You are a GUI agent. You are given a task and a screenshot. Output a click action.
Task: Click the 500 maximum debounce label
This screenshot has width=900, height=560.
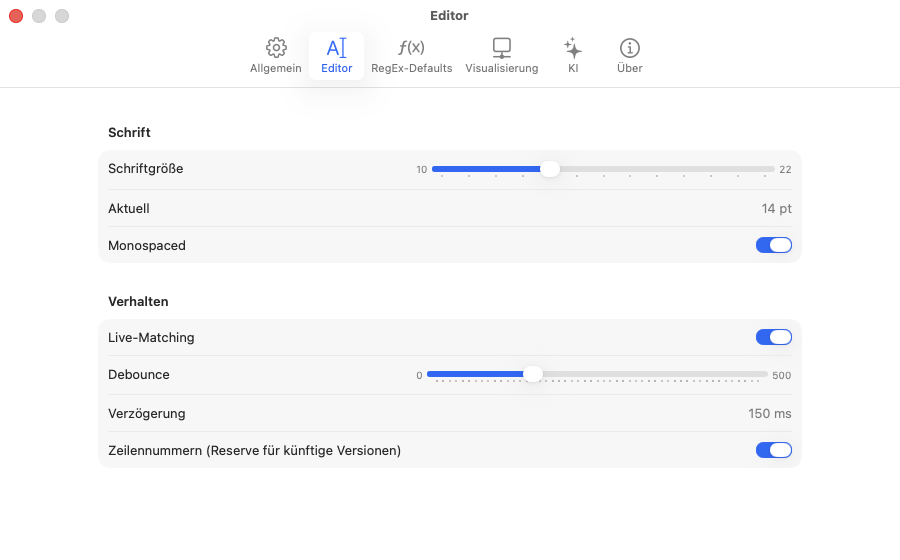pyautogui.click(x=782, y=375)
